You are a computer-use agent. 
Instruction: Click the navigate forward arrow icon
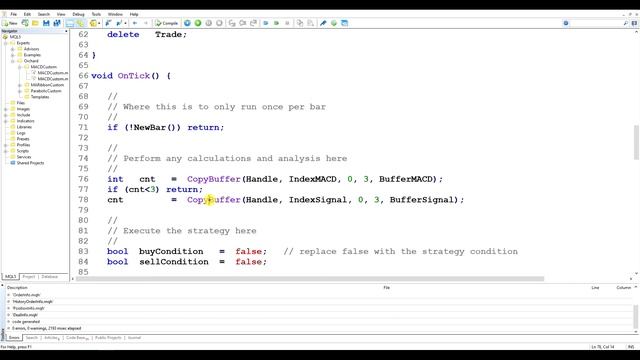coord(145,23)
